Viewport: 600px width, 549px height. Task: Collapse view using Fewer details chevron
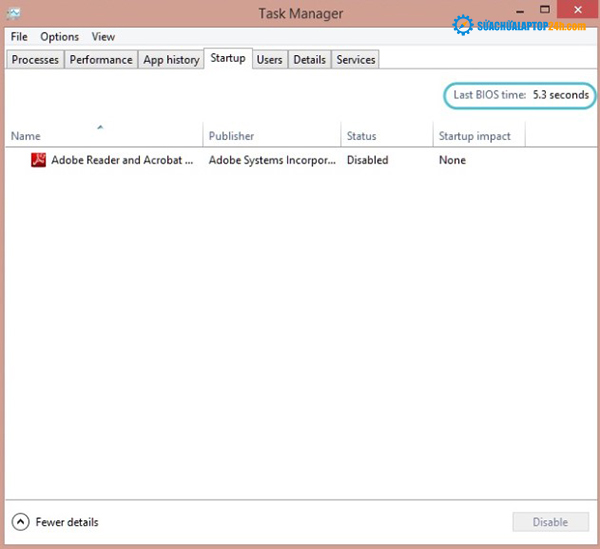point(21,522)
